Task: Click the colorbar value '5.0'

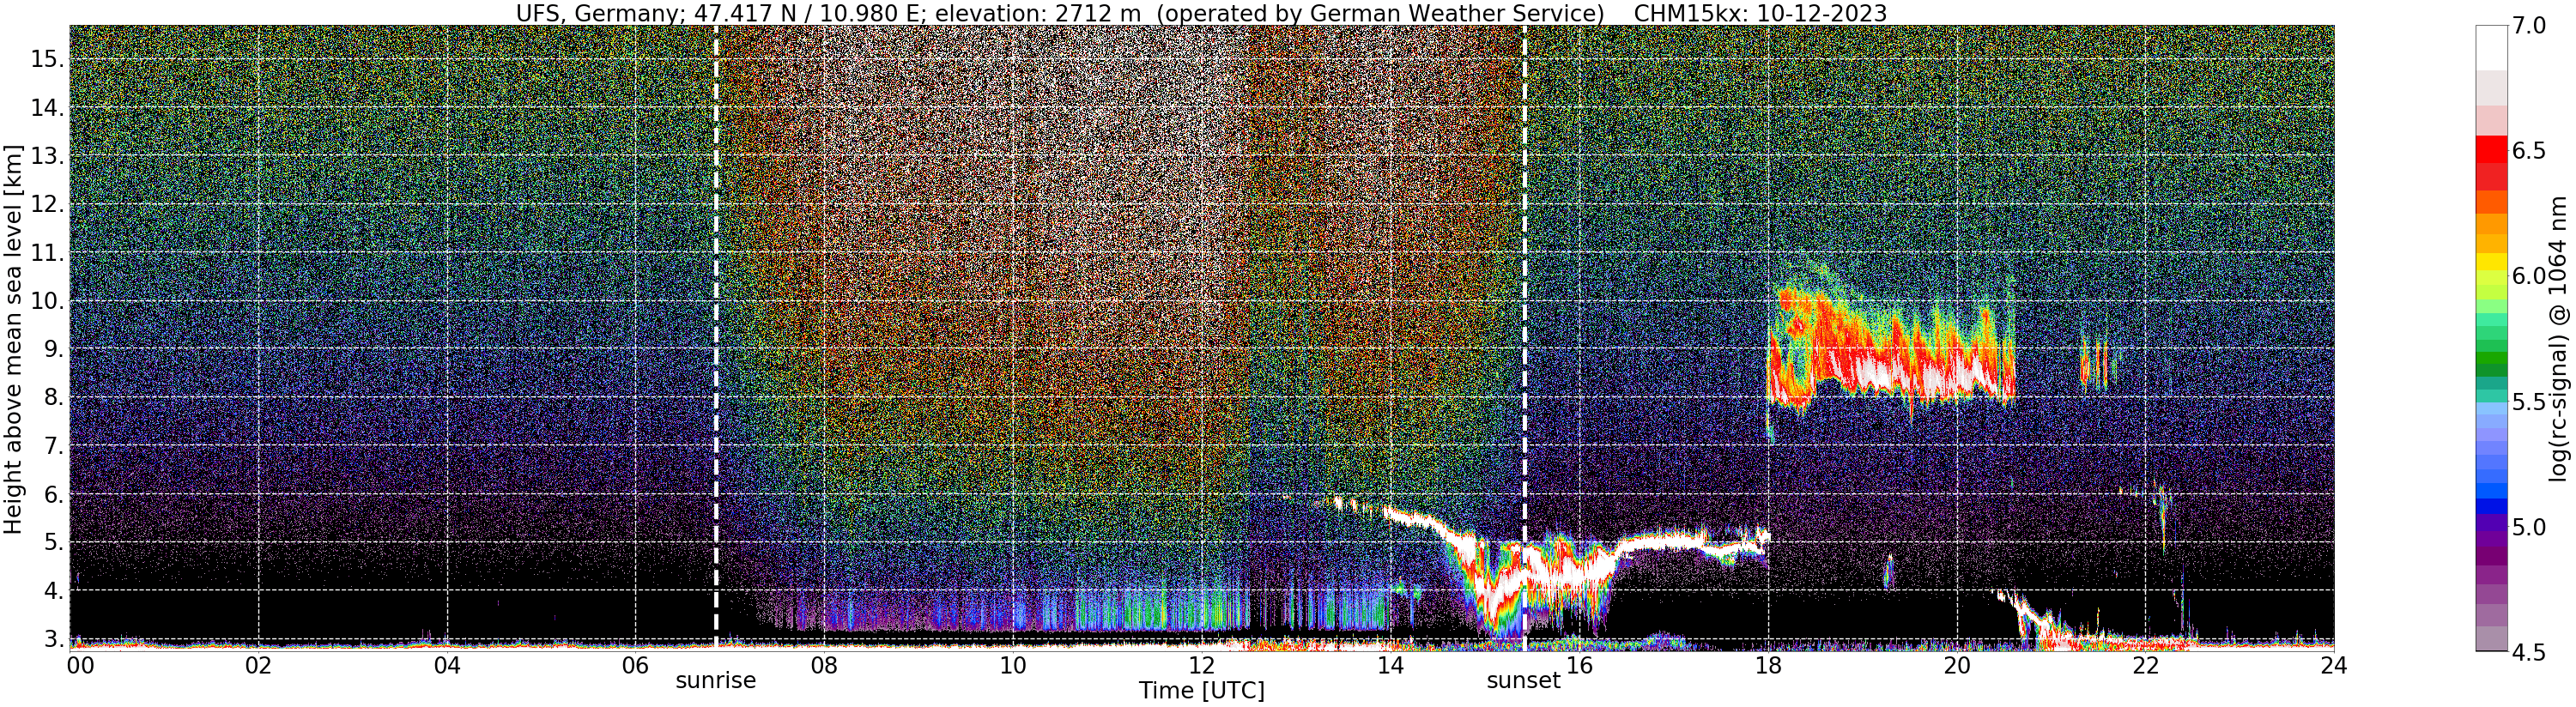Action: pos(2530,527)
